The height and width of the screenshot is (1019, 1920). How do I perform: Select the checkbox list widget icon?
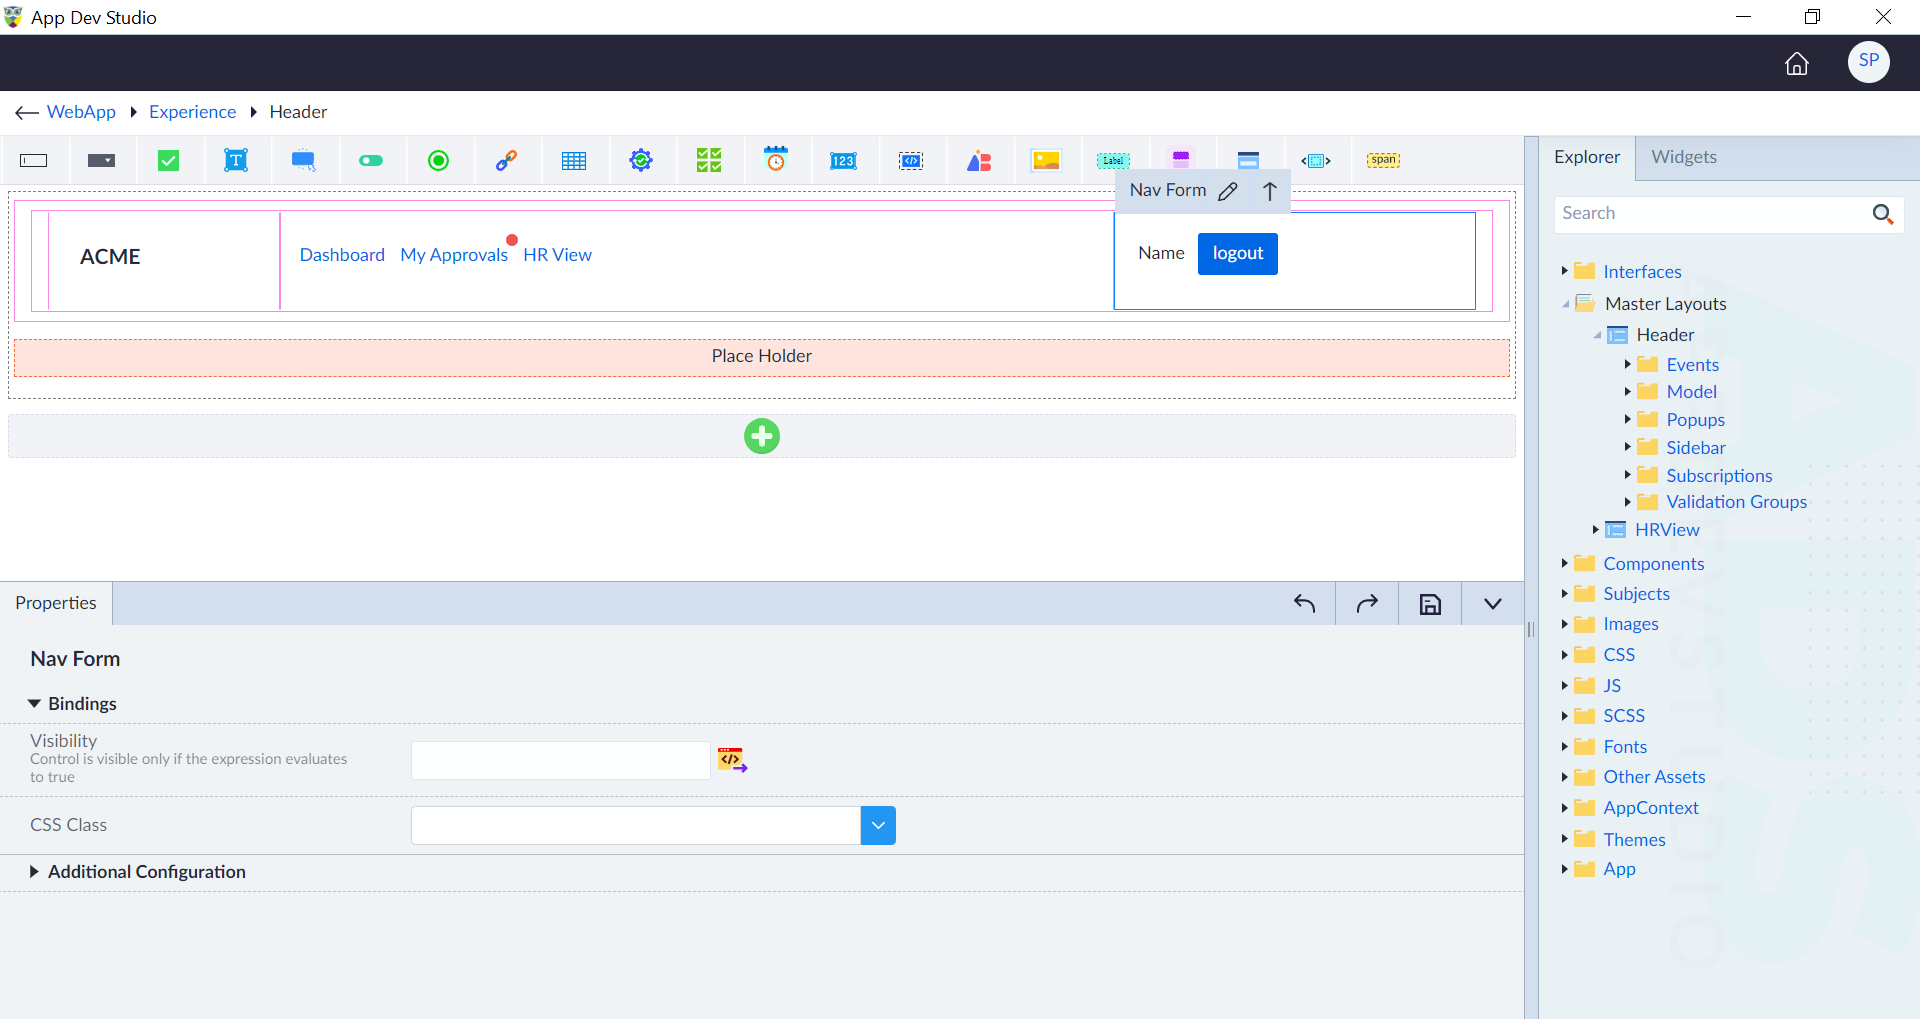pos(709,160)
